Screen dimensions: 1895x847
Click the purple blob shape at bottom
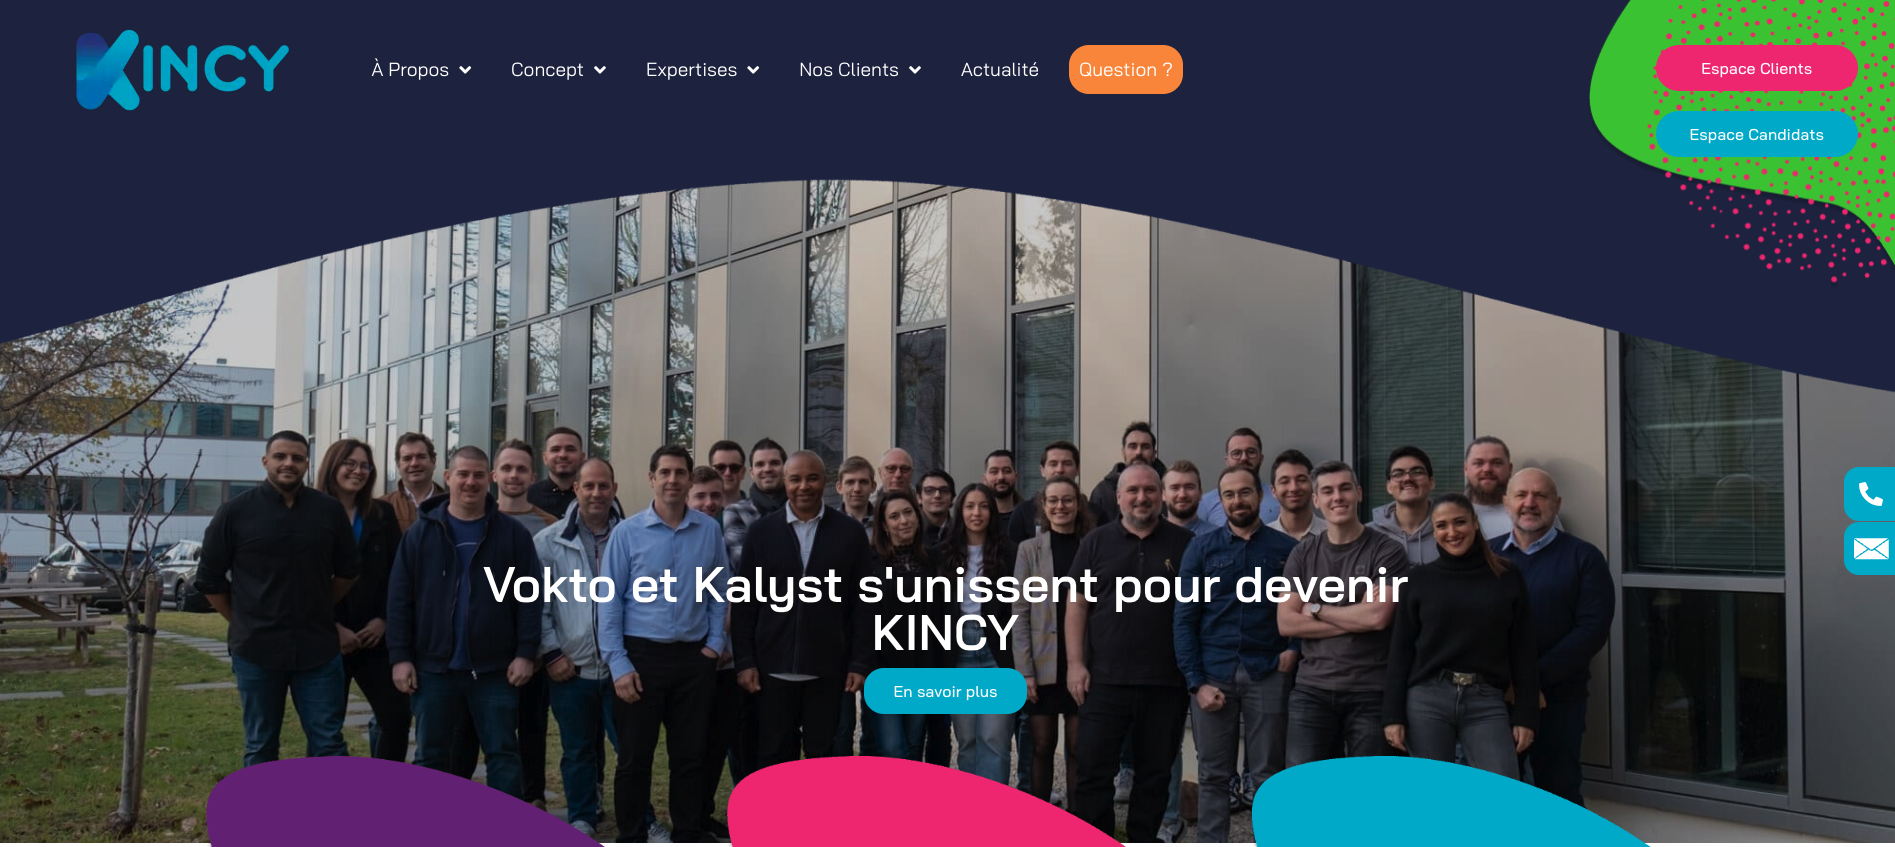(x=400, y=805)
